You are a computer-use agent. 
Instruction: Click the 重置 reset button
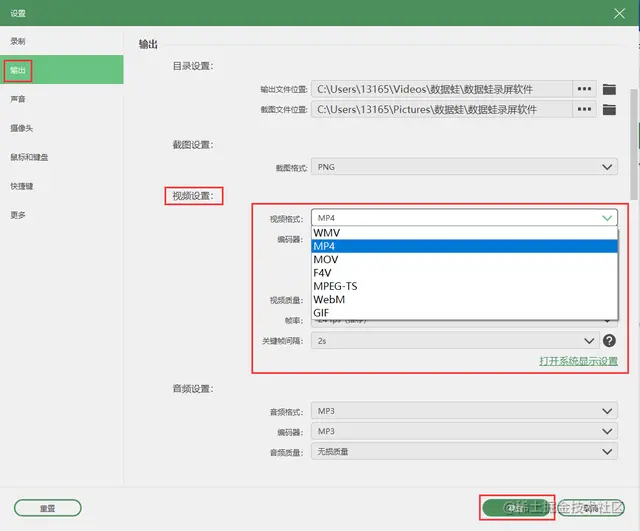click(x=47, y=508)
